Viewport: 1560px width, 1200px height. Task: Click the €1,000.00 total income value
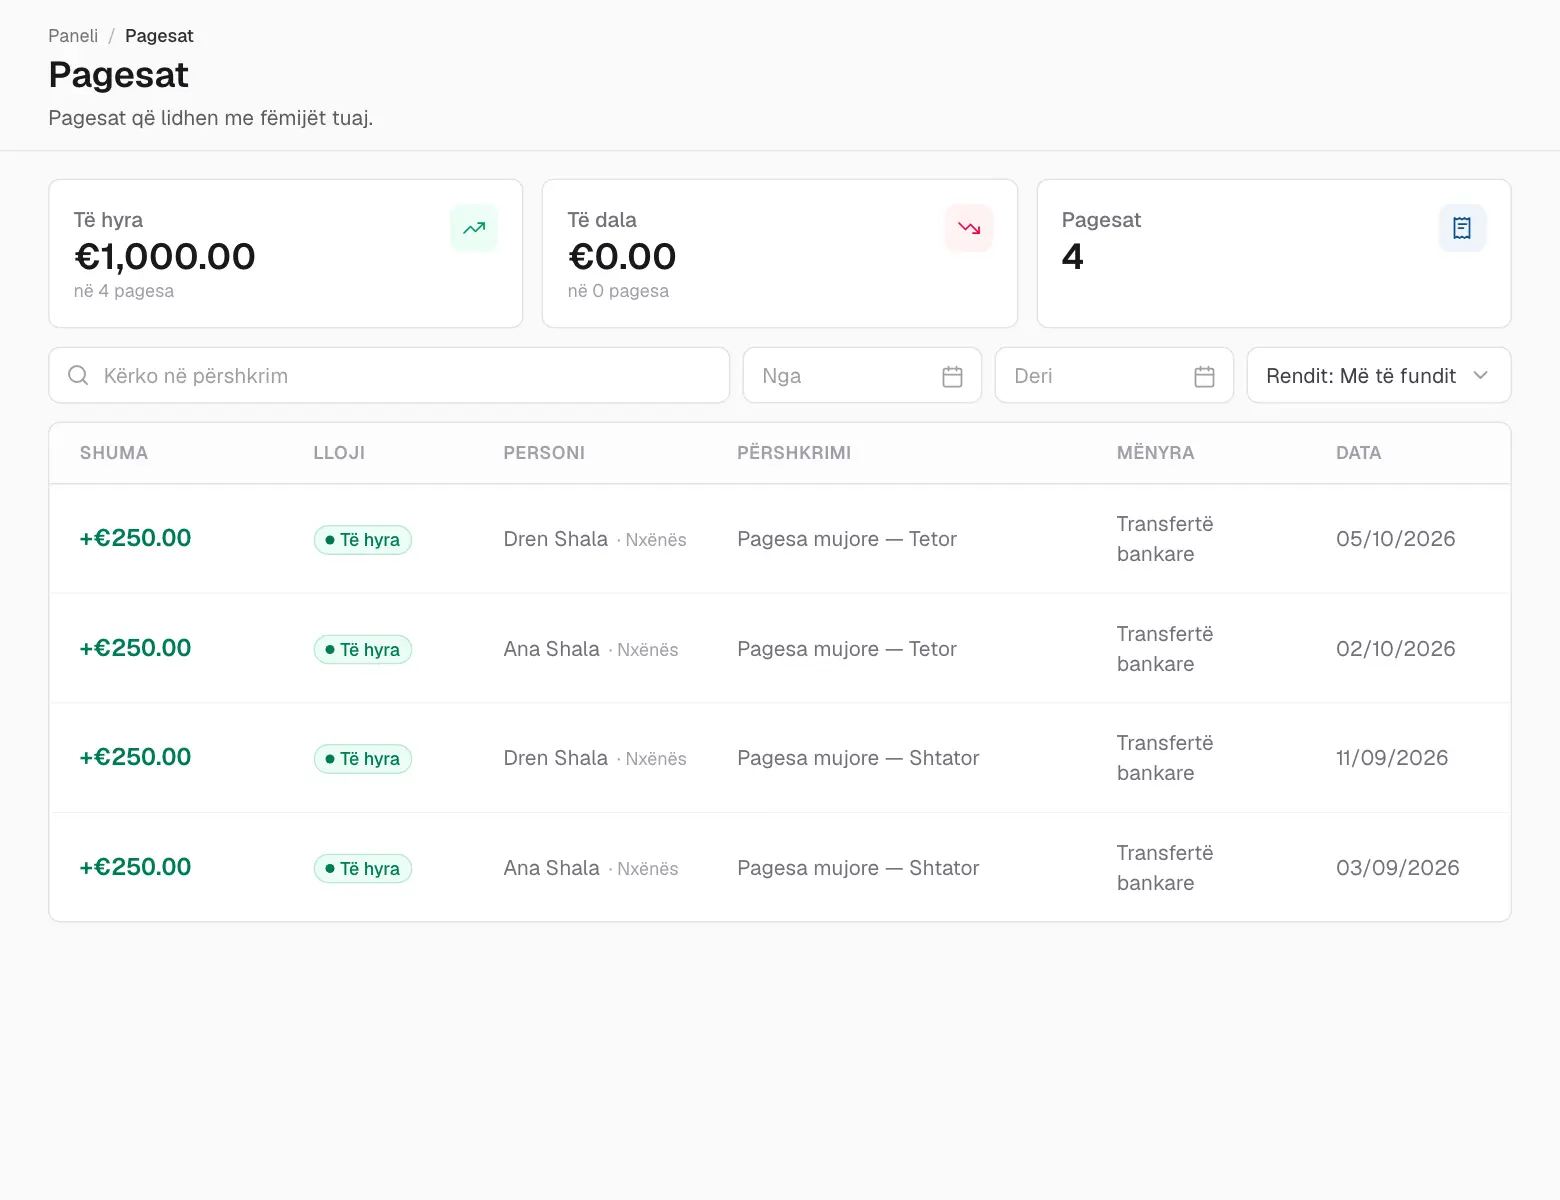(x=165, y=257)
